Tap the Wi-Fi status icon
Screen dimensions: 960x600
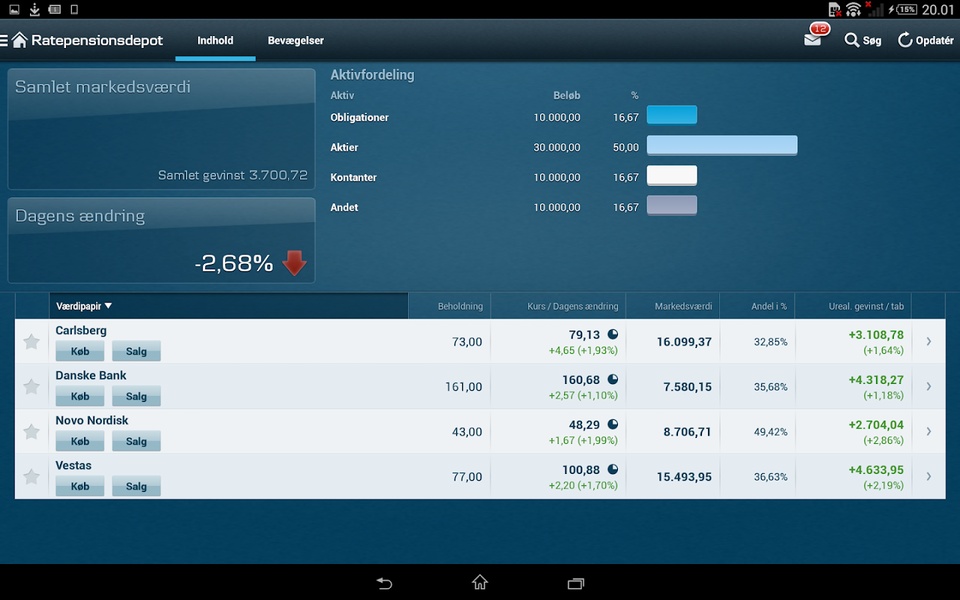click(x=853, y=9)
